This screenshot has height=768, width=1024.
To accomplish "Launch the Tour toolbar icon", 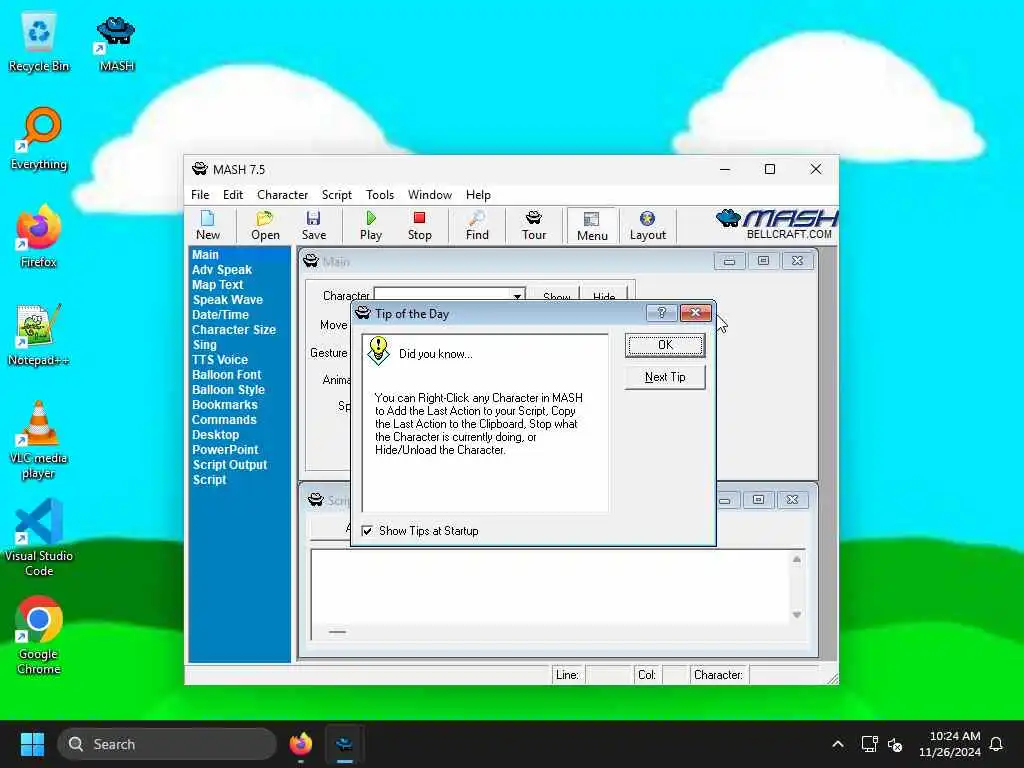I will click(x=534, y=226).
